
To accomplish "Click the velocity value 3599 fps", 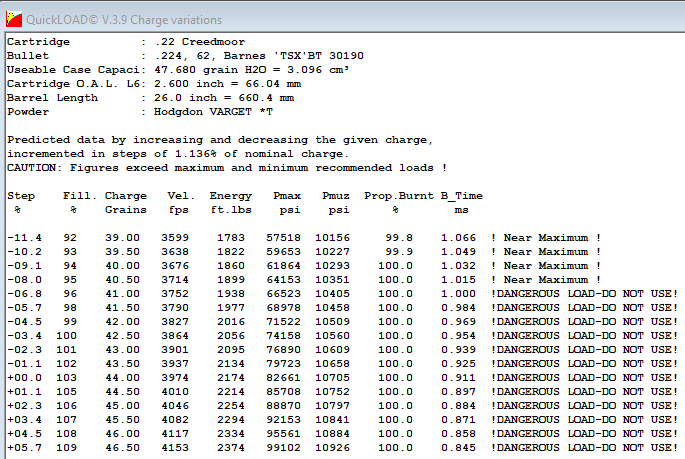I will pos(175,238).
